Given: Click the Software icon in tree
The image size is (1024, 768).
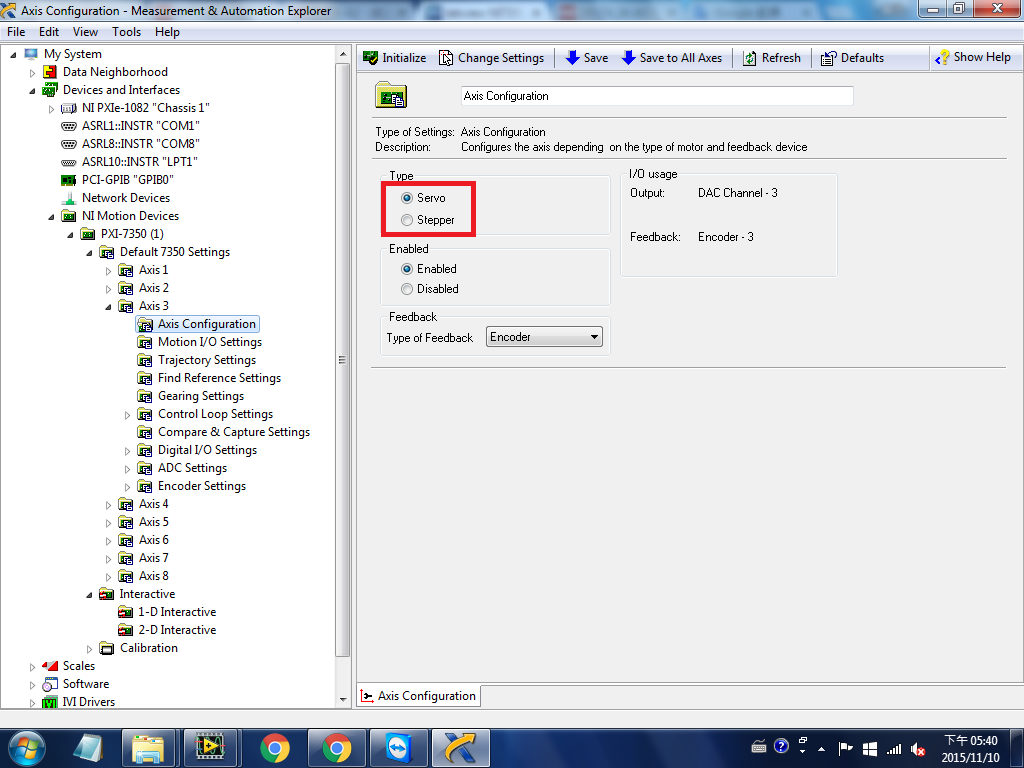Looking at the screenshot, I should pos(50,684).
